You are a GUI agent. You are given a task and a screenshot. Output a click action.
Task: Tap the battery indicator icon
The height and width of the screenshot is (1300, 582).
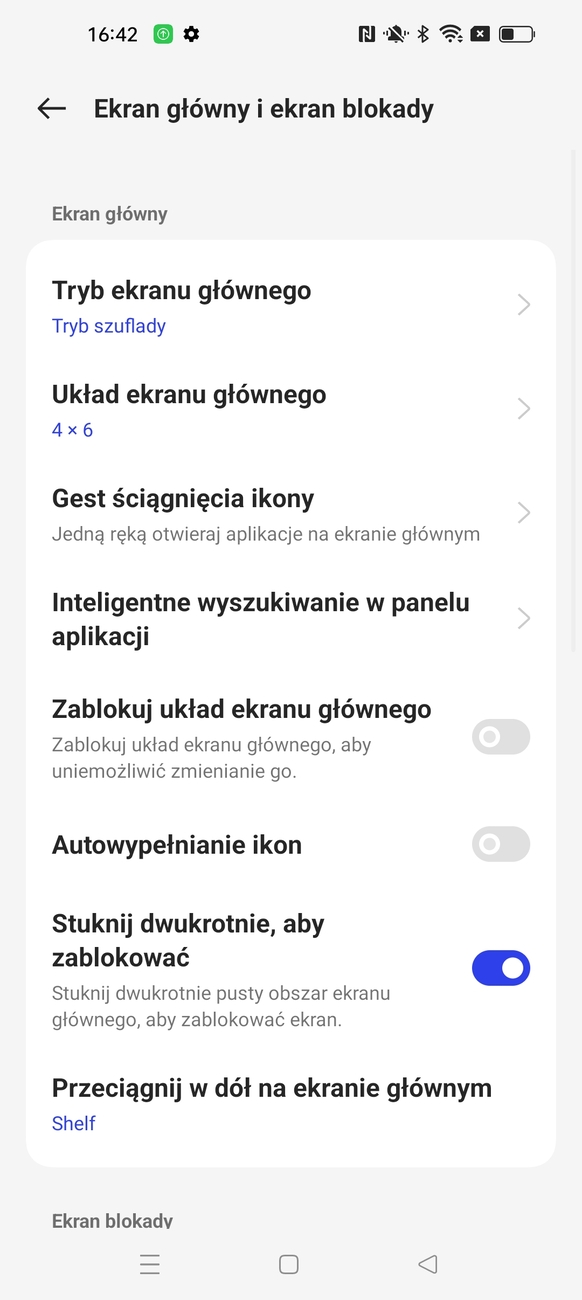[x=517, y=34]
